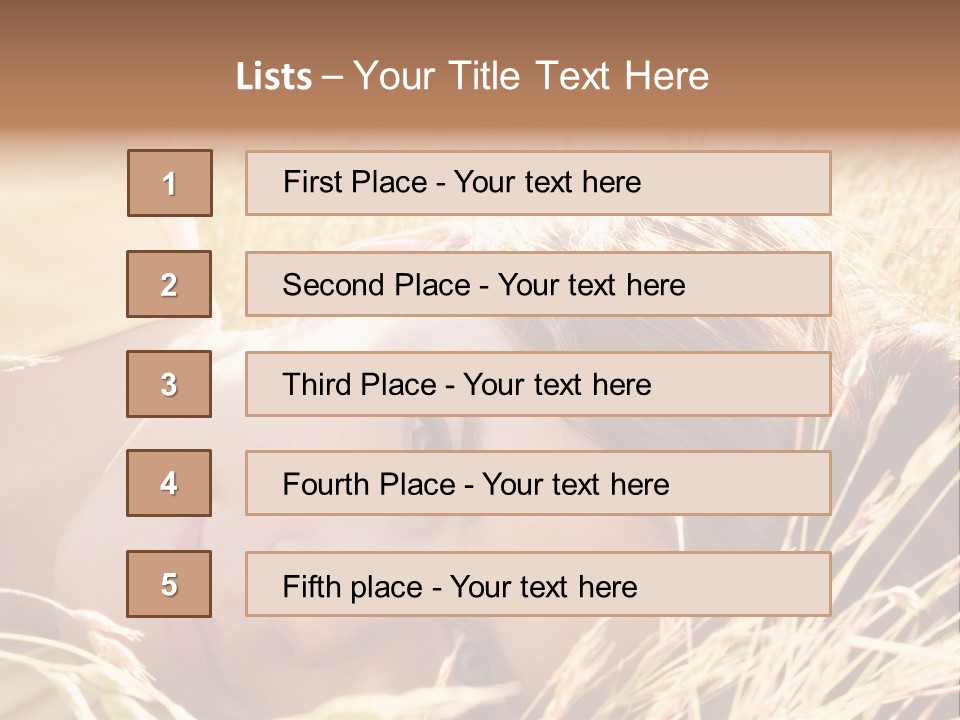Select the bold word Lists in title
The width and height of the screenshot is (960, 720).
click(274, 77)
